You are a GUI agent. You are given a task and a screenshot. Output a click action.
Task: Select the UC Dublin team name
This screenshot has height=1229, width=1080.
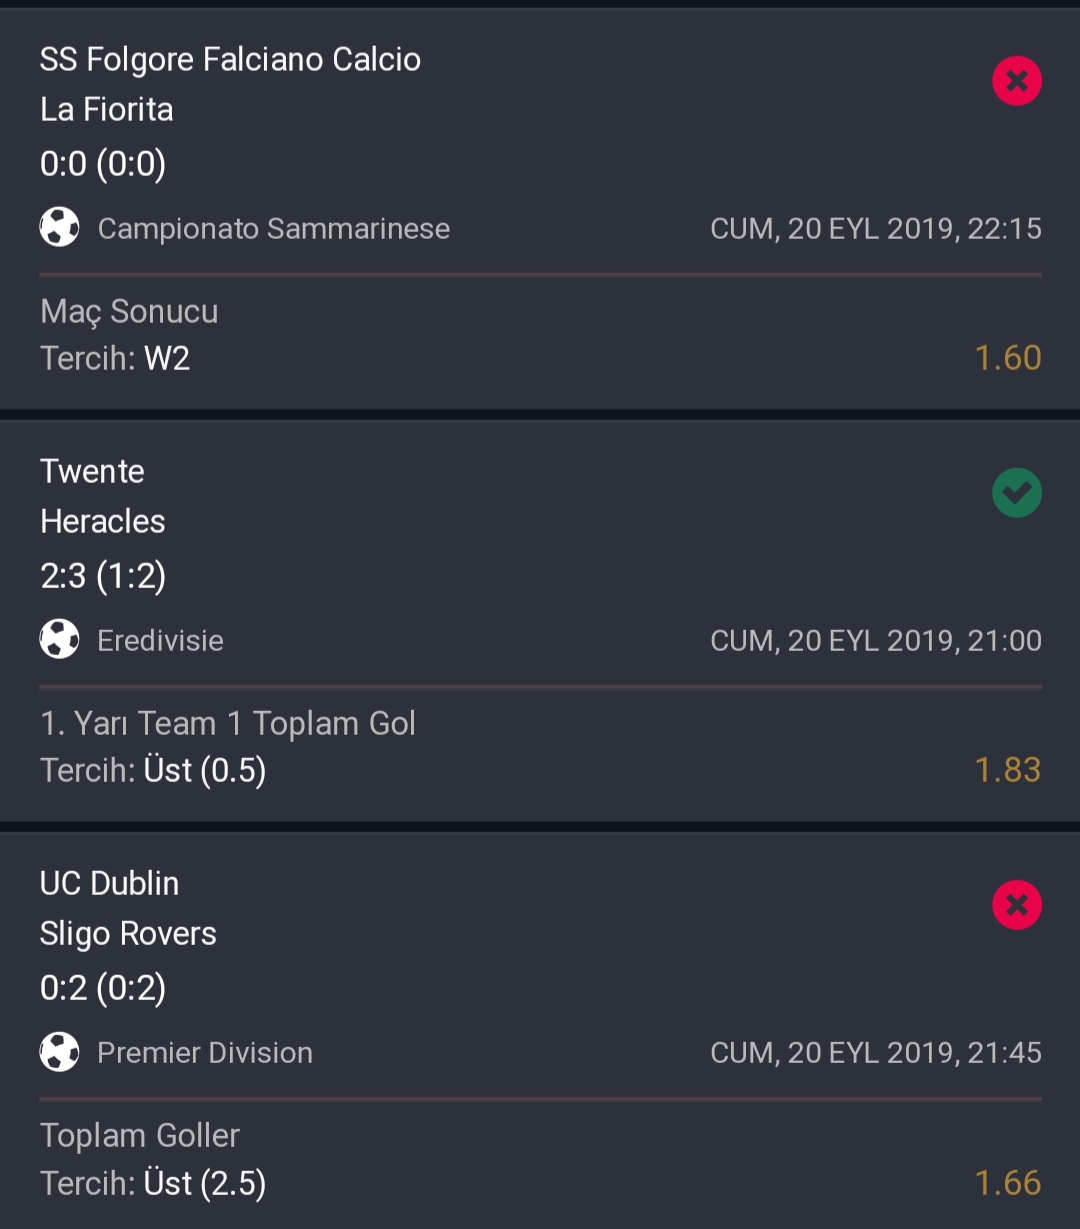coord(110,883)
